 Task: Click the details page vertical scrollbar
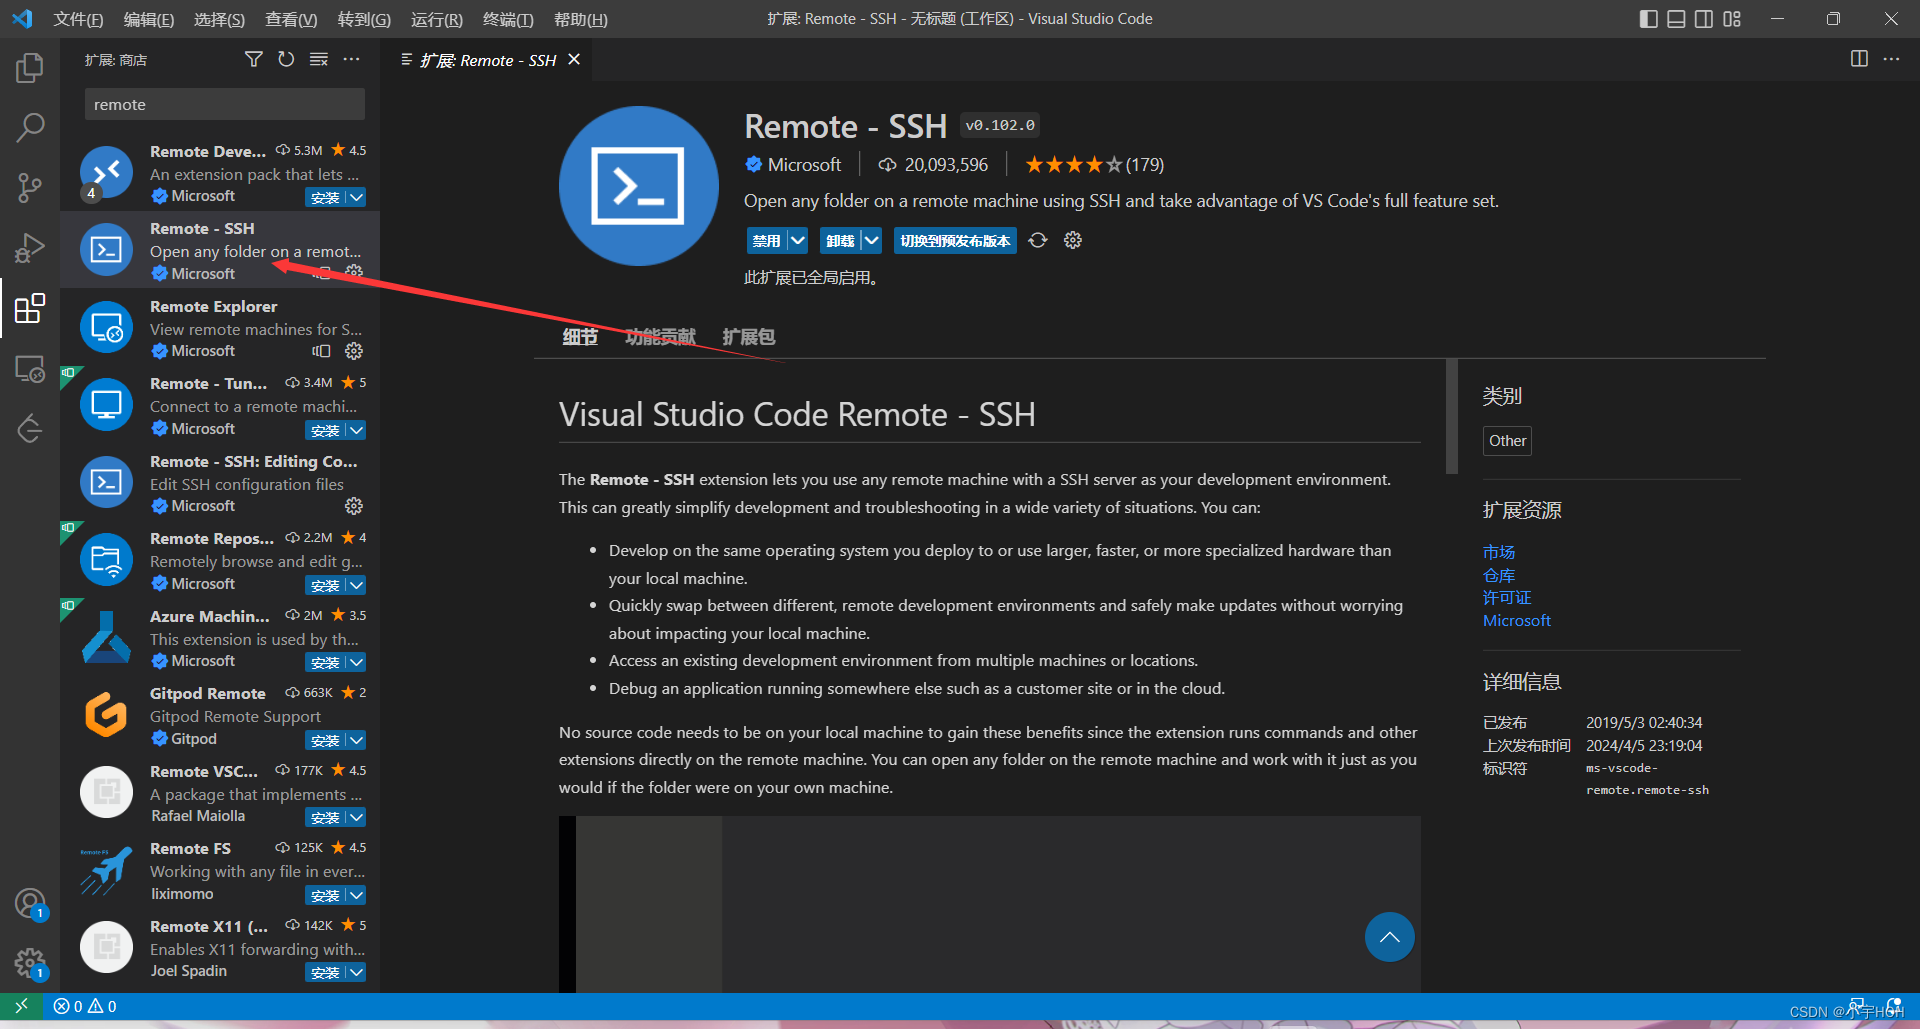coord(1452,416)
